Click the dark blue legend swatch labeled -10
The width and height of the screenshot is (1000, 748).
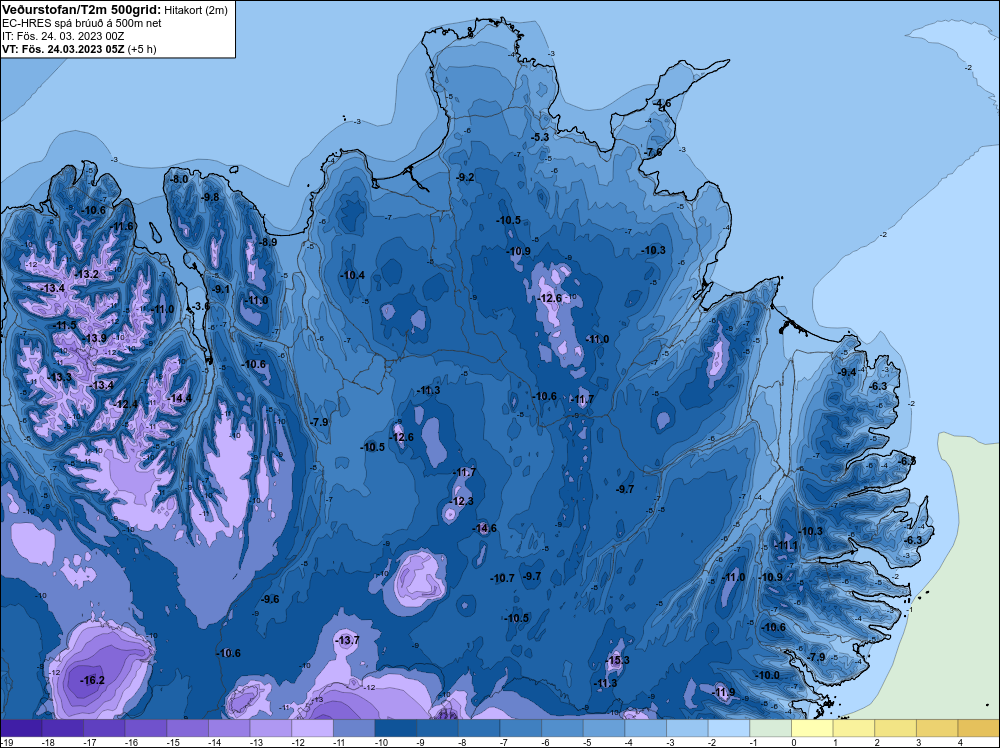pyautogui.click(x=395, y=728)
